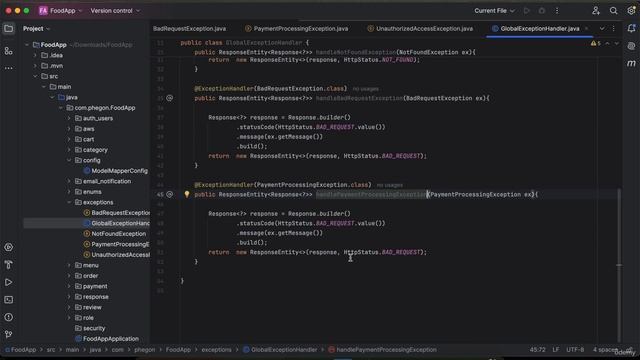Click the LF line separator indicator
The width and height of the screenshot is (640, 360).
(x=556, y=350)
